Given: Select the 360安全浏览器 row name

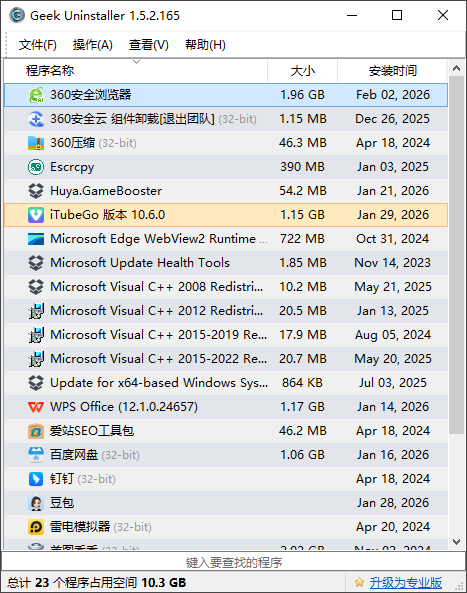Looking at the screenshot, I should [x=91, y=95].
